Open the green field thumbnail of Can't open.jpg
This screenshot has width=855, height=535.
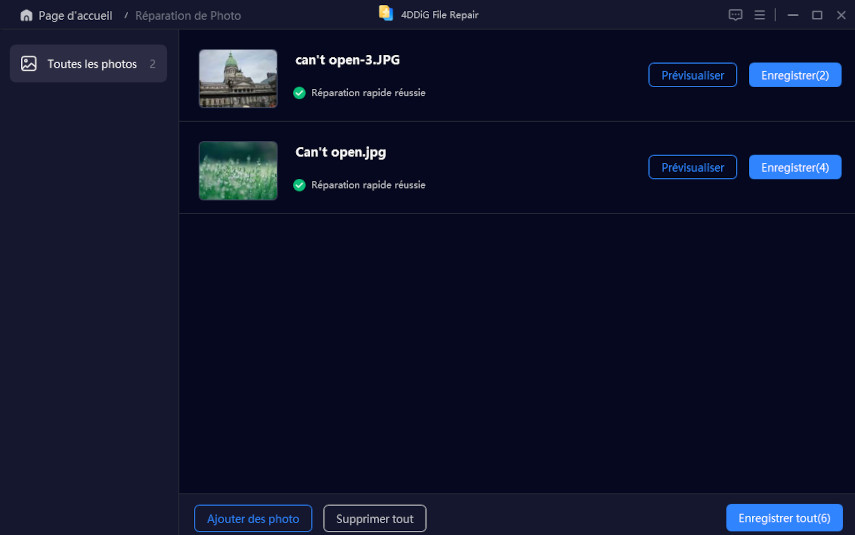pyautogui.click(x=238, y=171)
